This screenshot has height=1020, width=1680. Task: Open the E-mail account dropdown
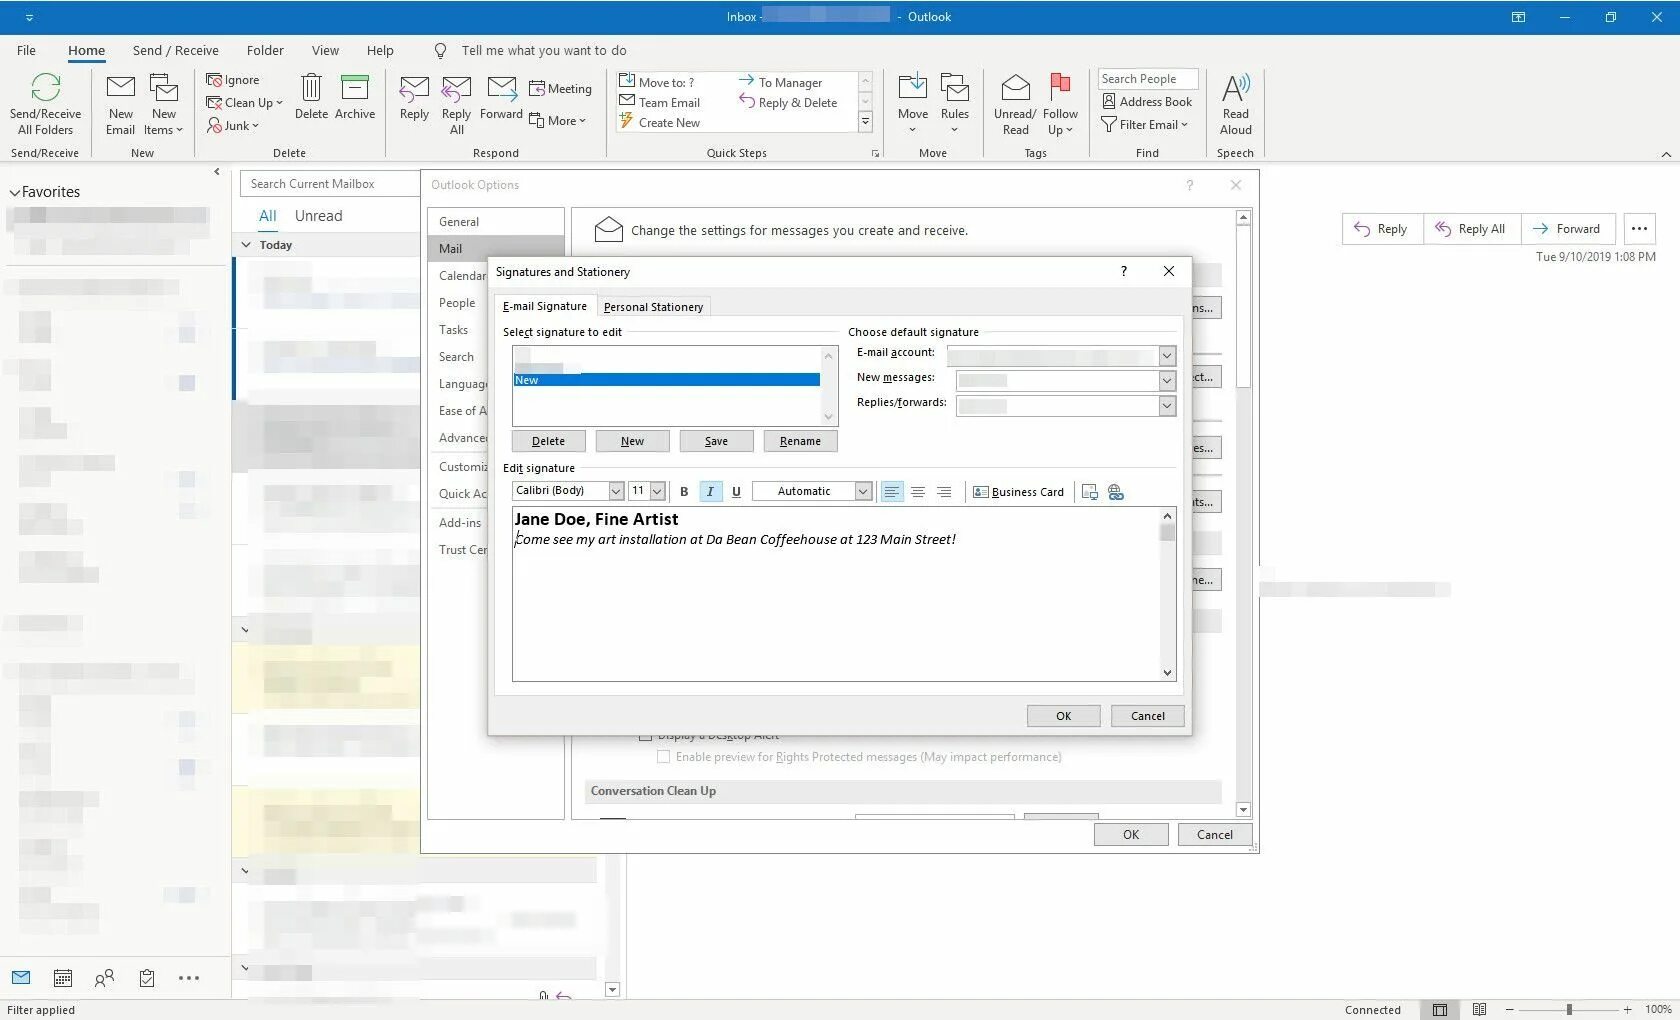[1166, 355]
